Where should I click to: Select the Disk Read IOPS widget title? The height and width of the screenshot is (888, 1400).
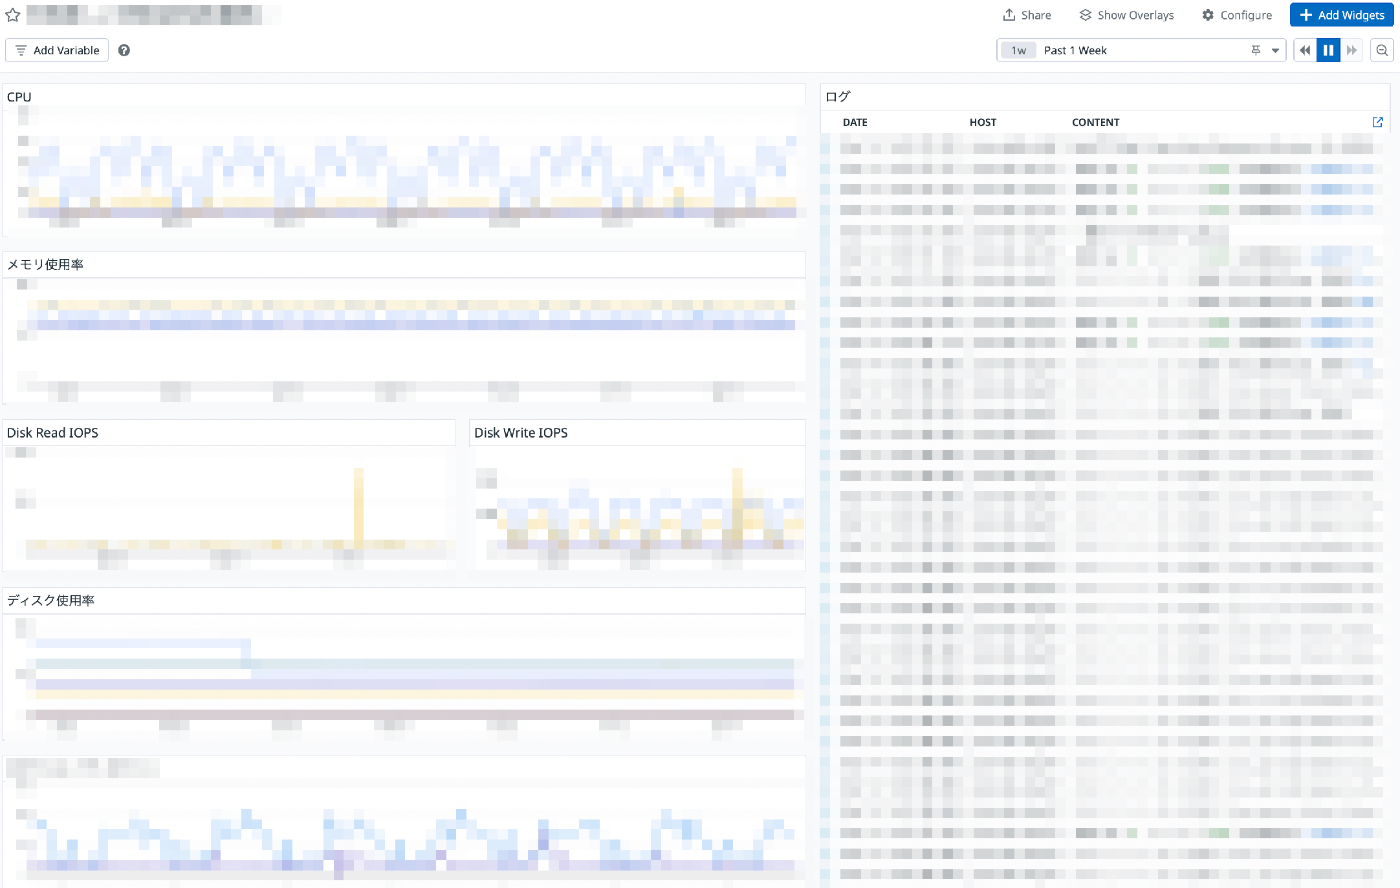[53, 433]
